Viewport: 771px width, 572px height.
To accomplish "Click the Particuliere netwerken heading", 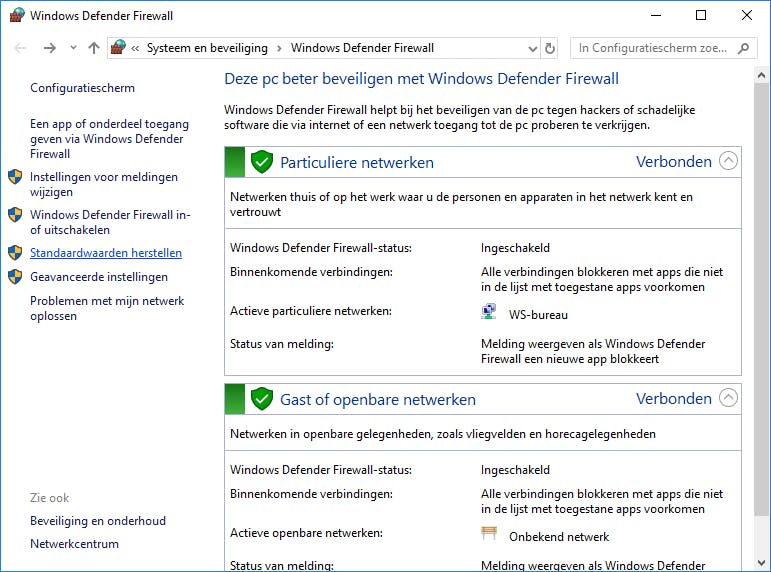I will [357, 162].
